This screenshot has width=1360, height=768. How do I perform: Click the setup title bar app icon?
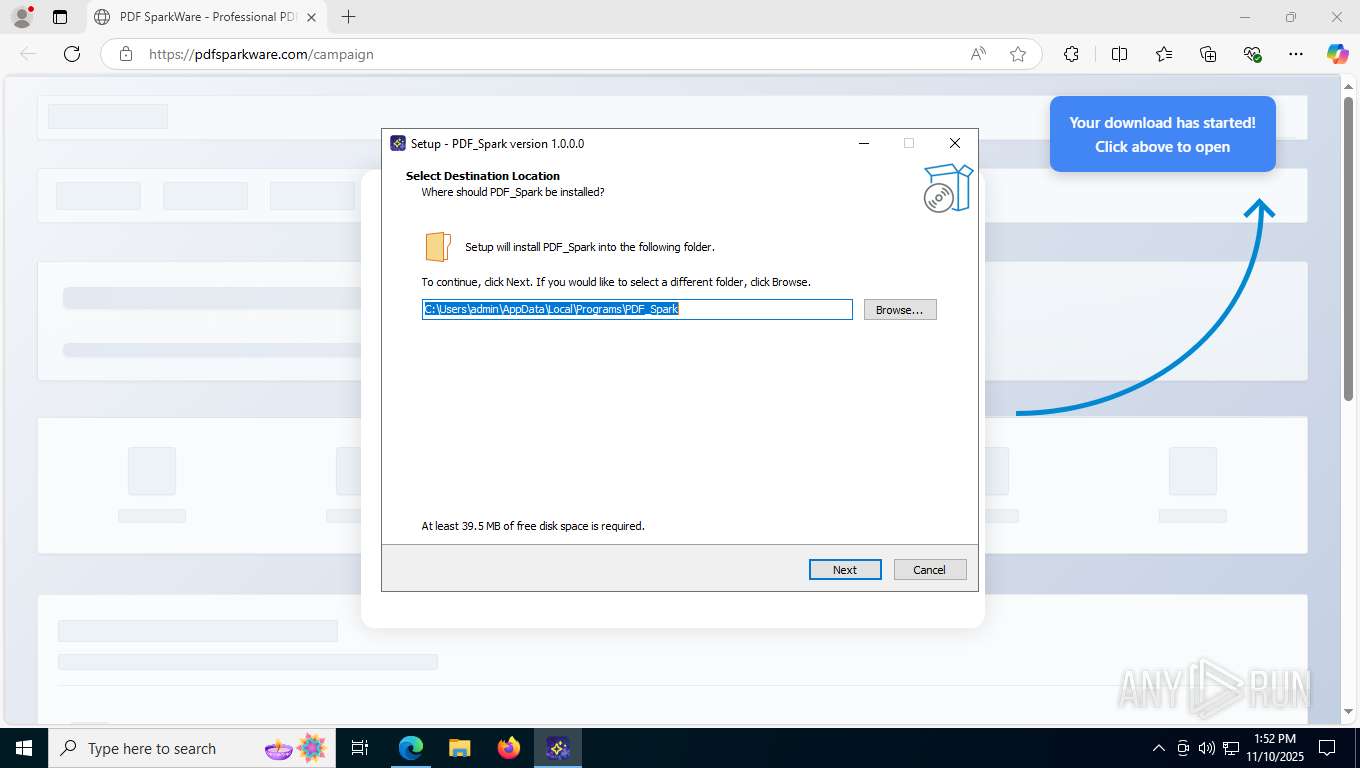(398, 143)
